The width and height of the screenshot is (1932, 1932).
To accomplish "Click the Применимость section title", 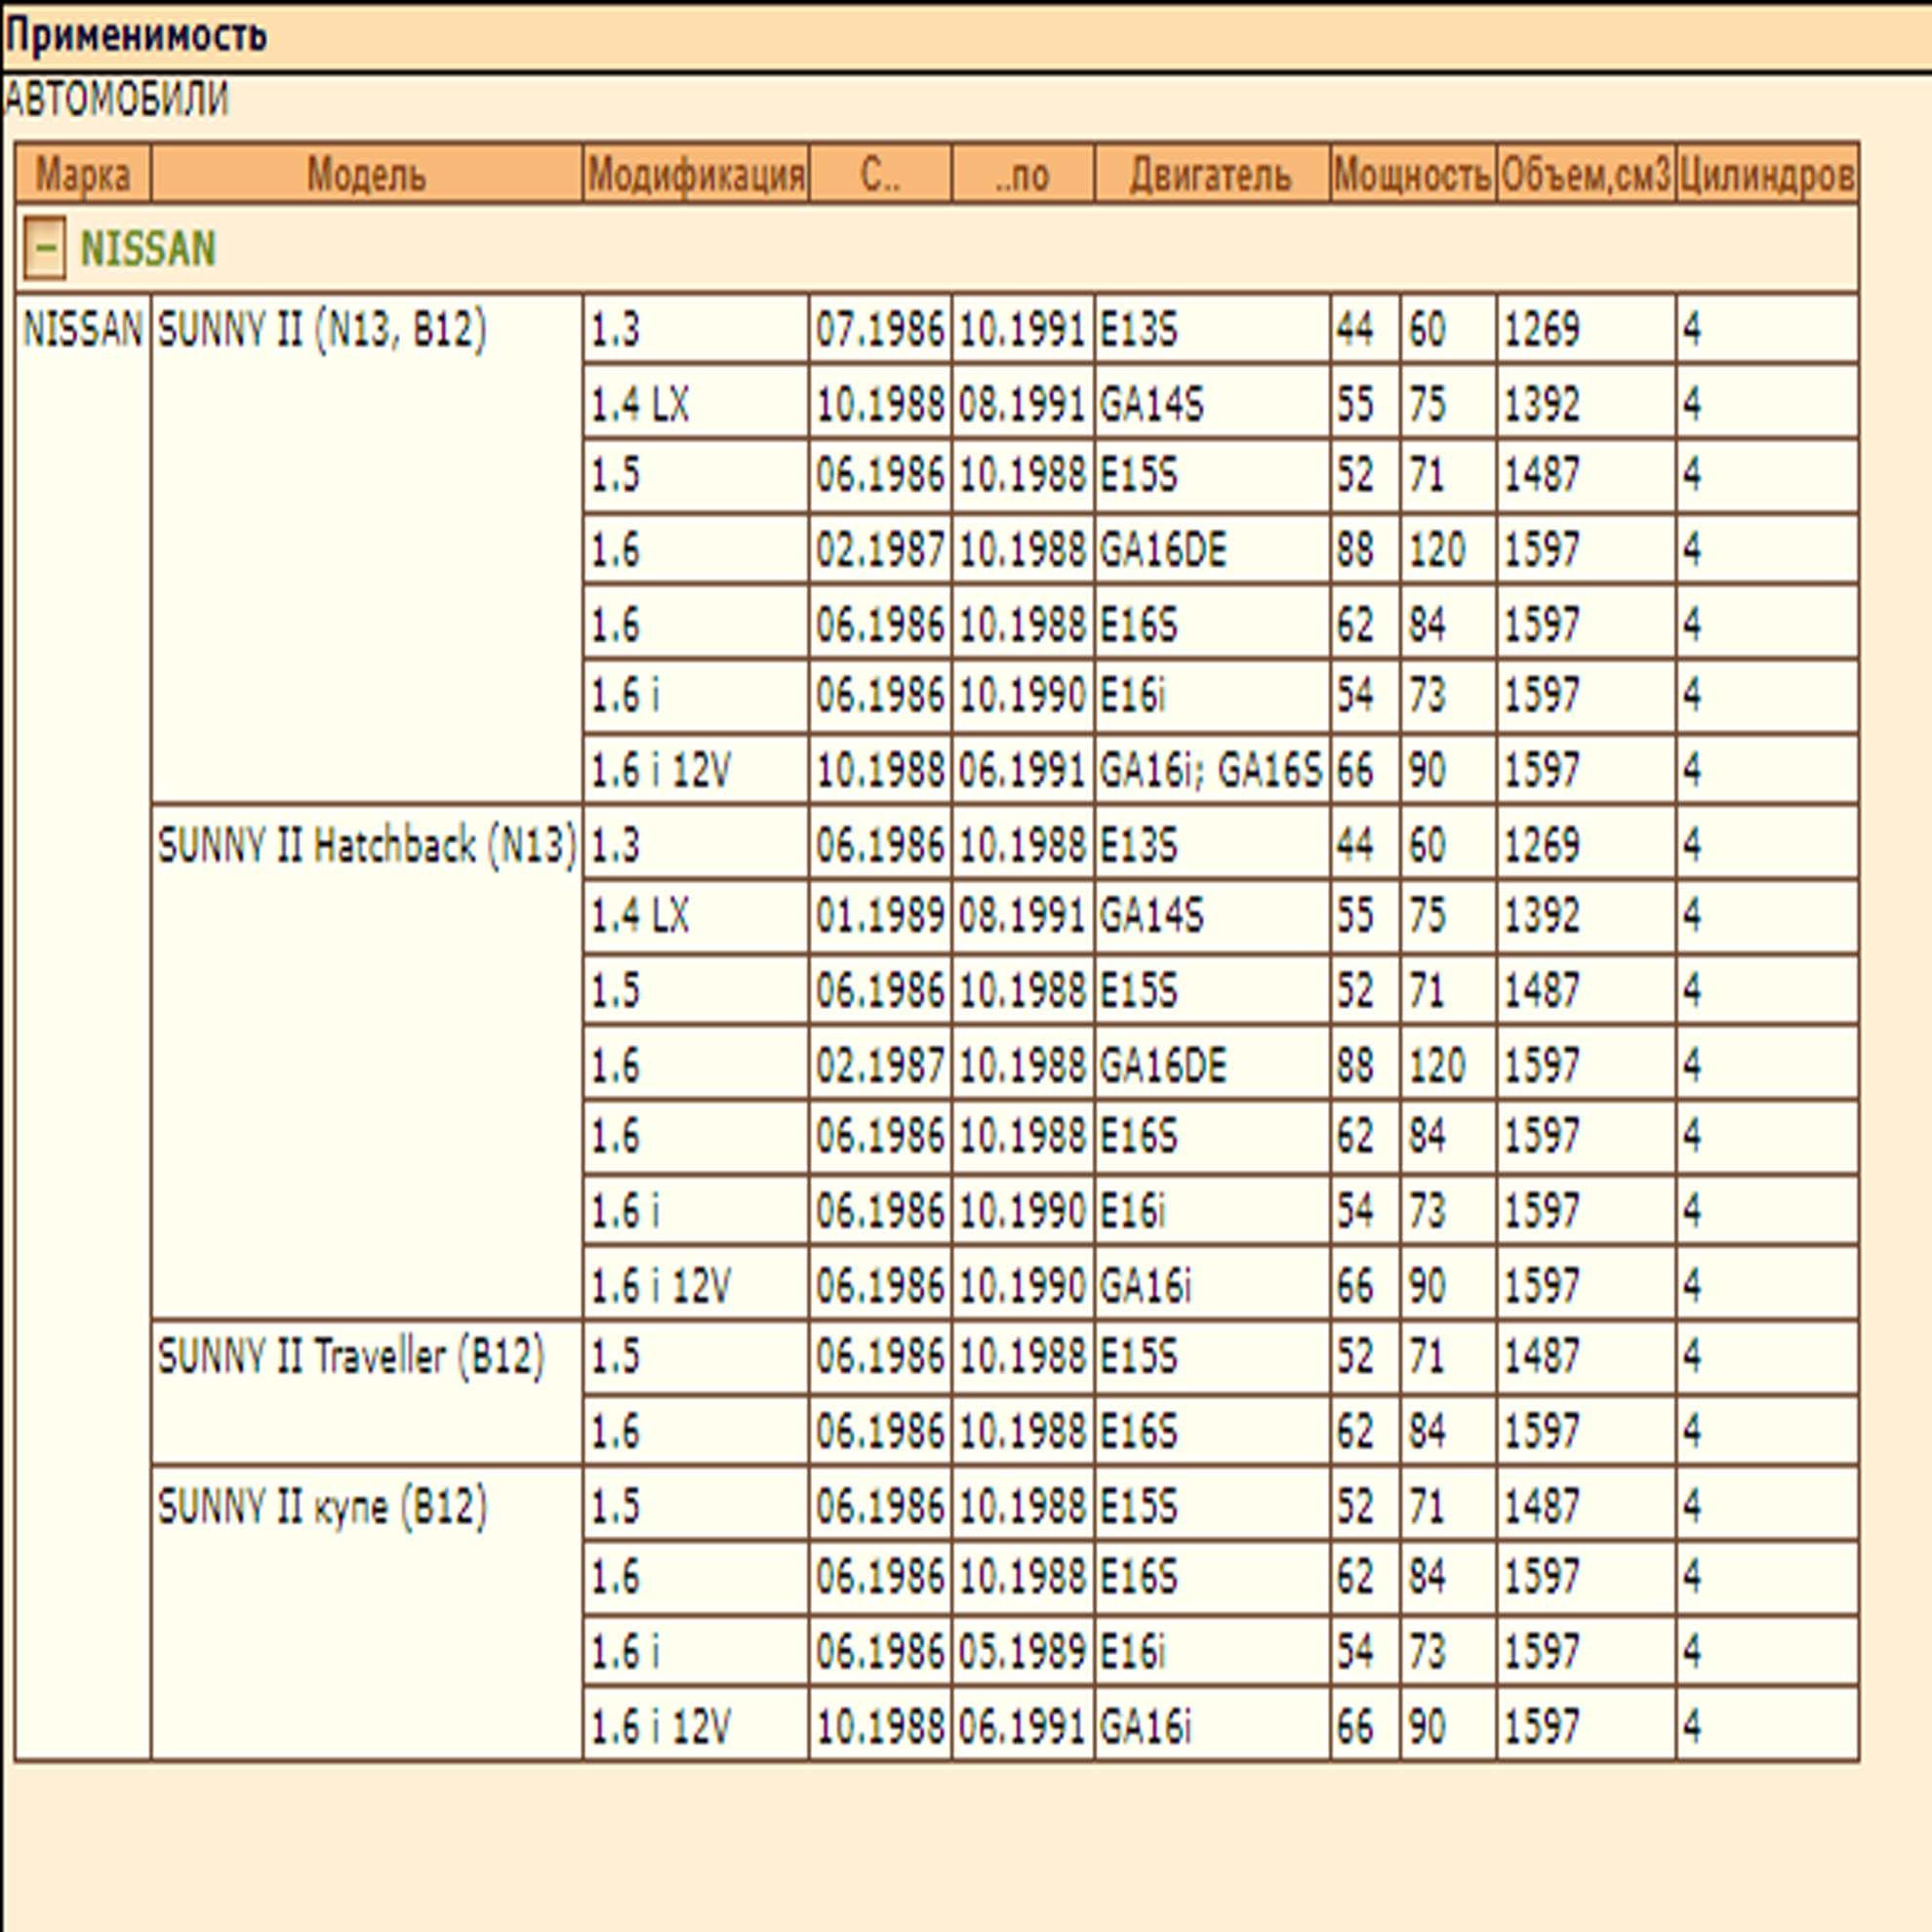I will coord(137,36).
